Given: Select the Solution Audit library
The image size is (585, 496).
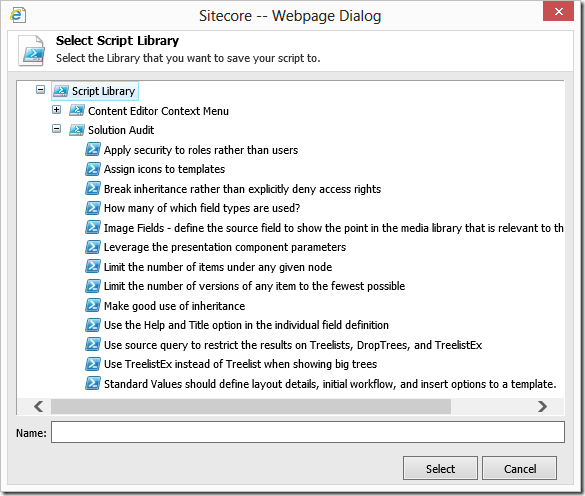Looking at the screenshot, I should click(x=121, y=130).
